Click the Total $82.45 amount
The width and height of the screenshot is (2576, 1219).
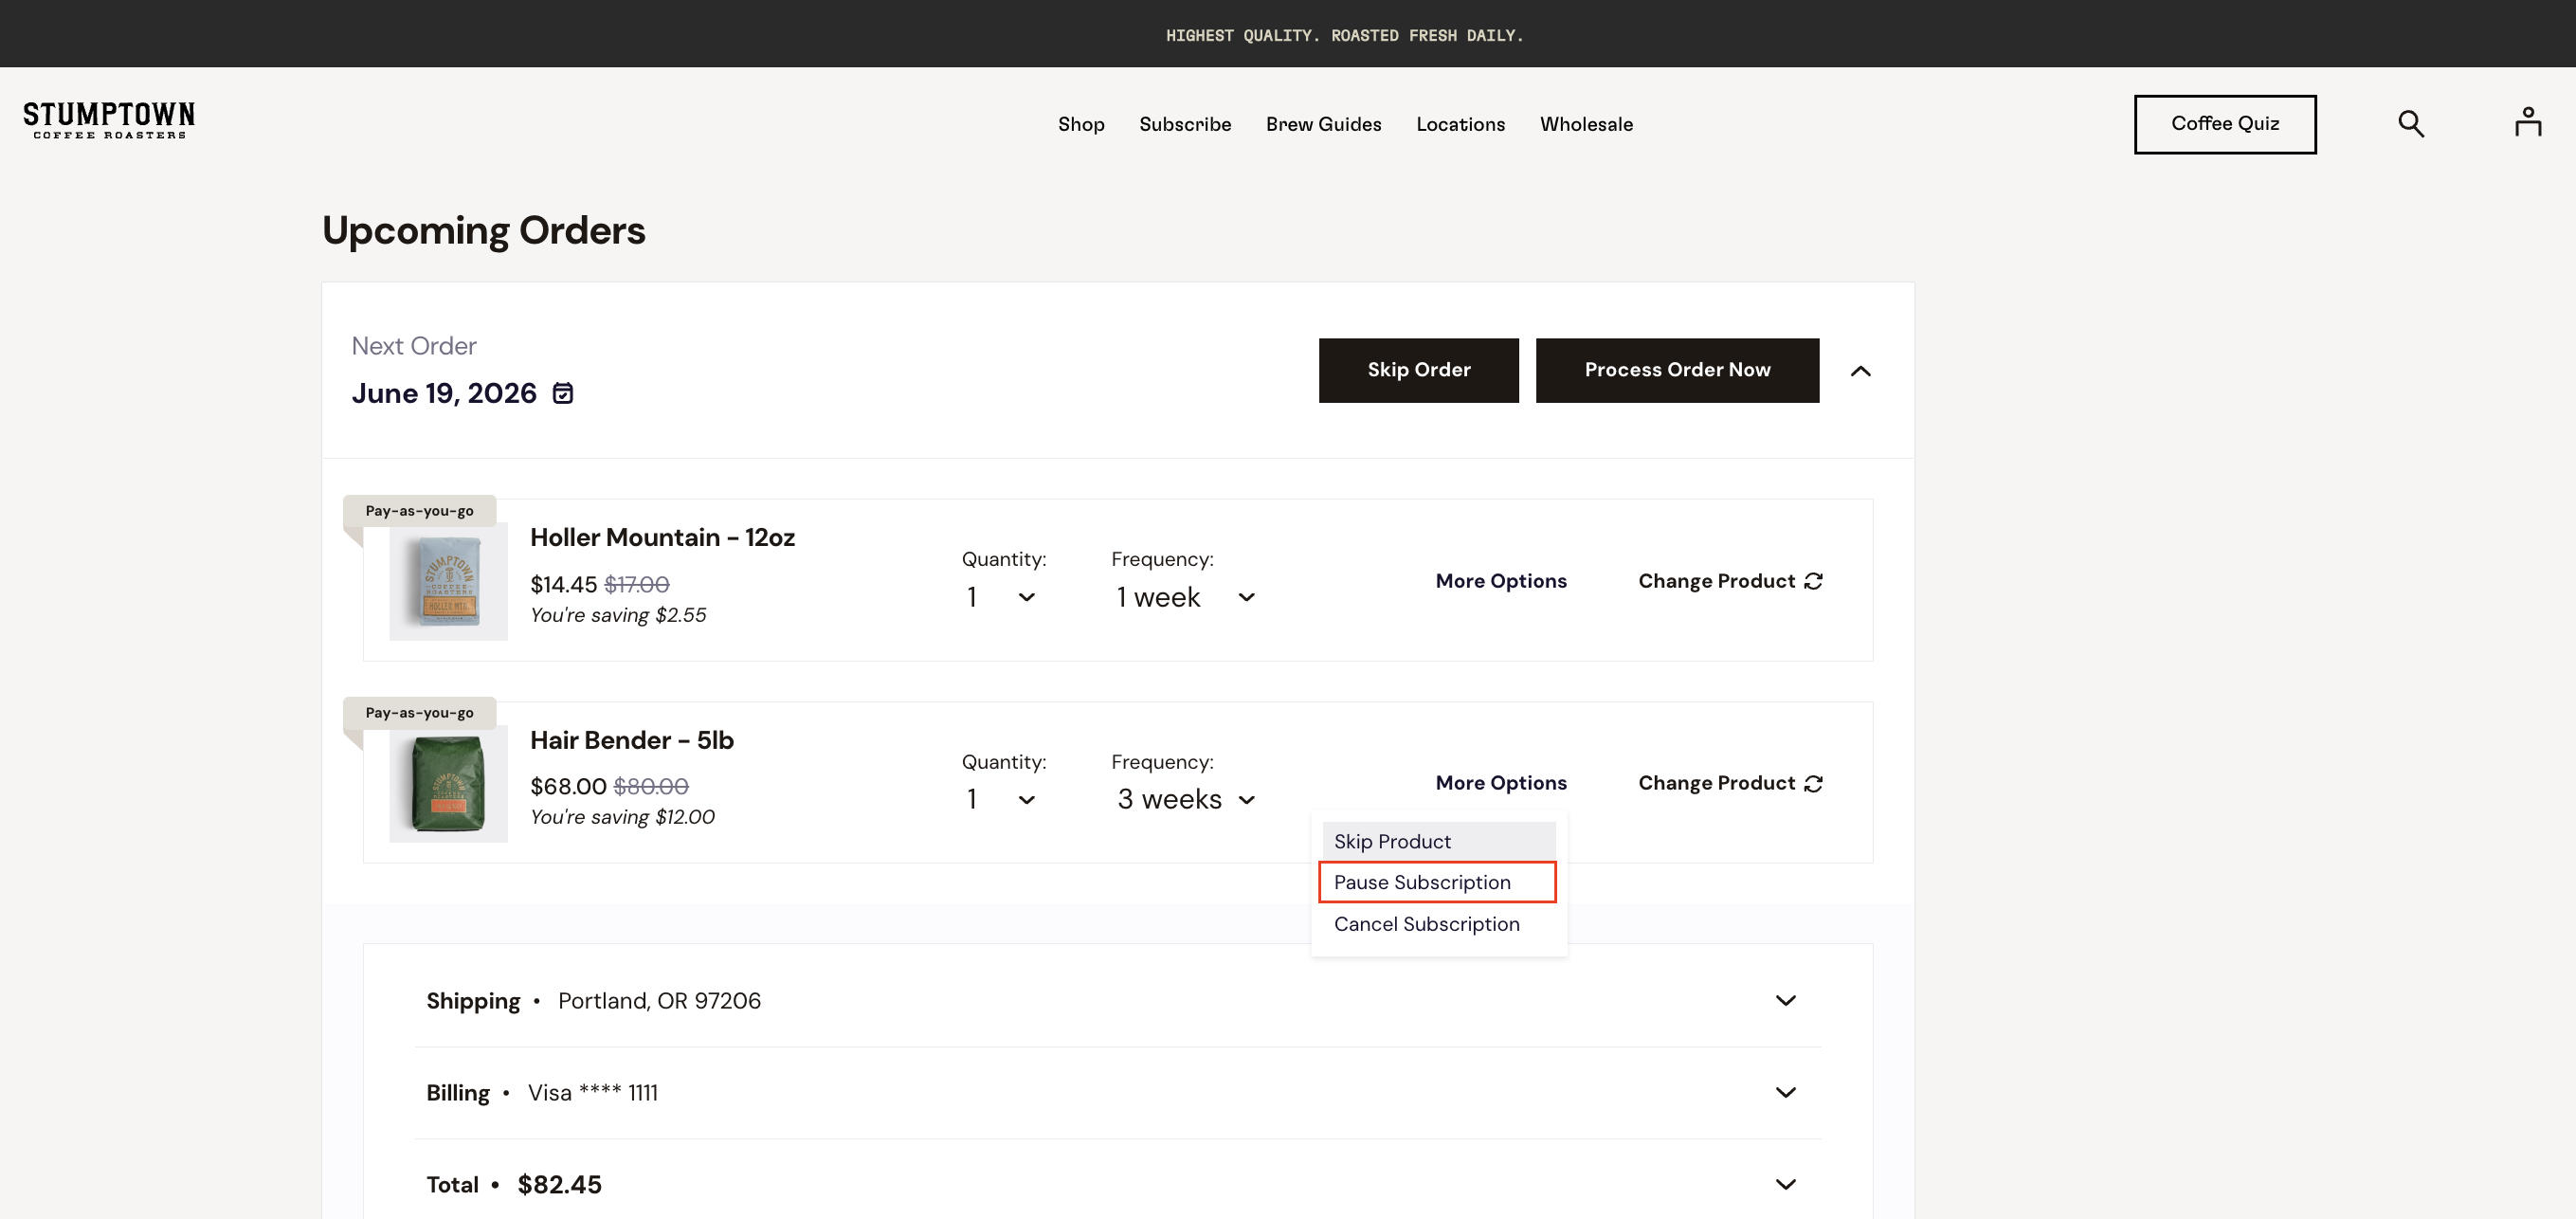(x=559, y=1184)
